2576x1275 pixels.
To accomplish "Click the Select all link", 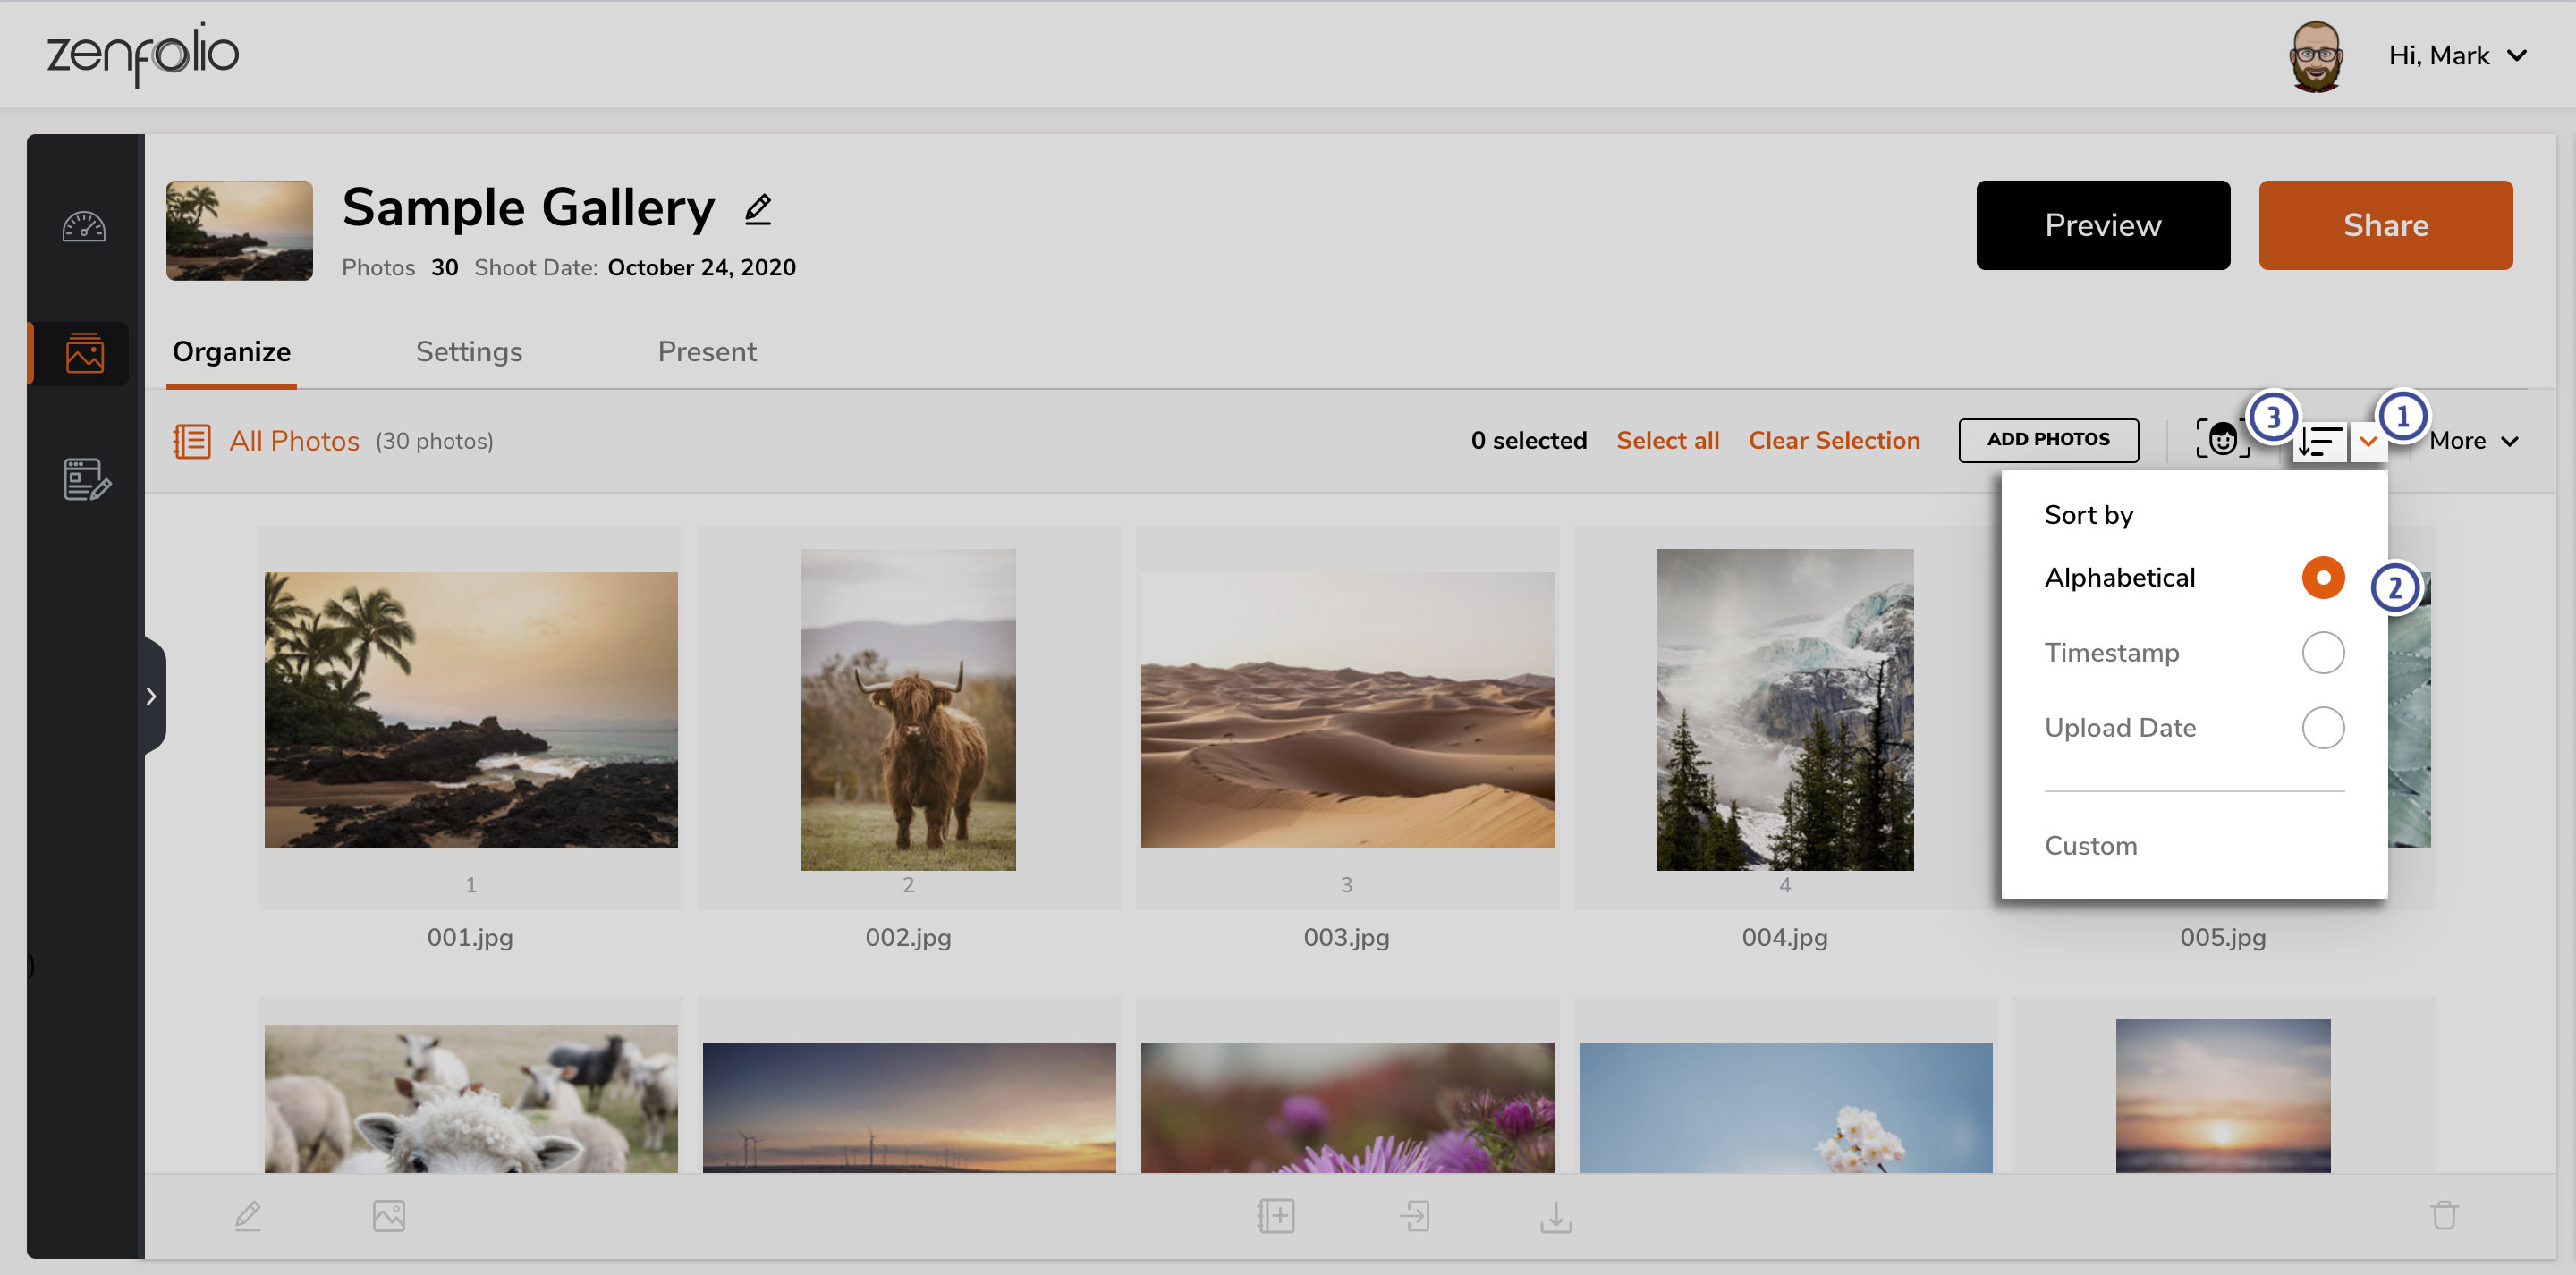I will click(x=1668, y=440).
